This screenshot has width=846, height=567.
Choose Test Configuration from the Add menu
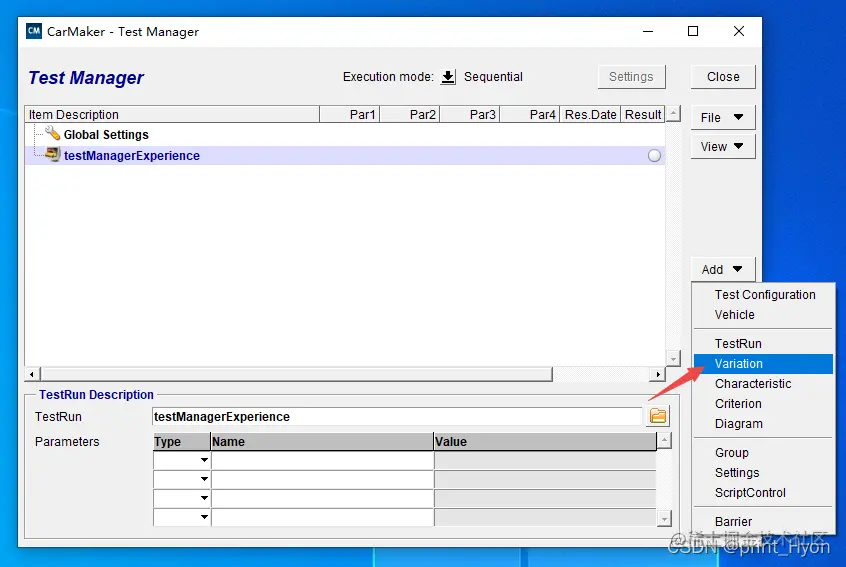coord(765,295)
